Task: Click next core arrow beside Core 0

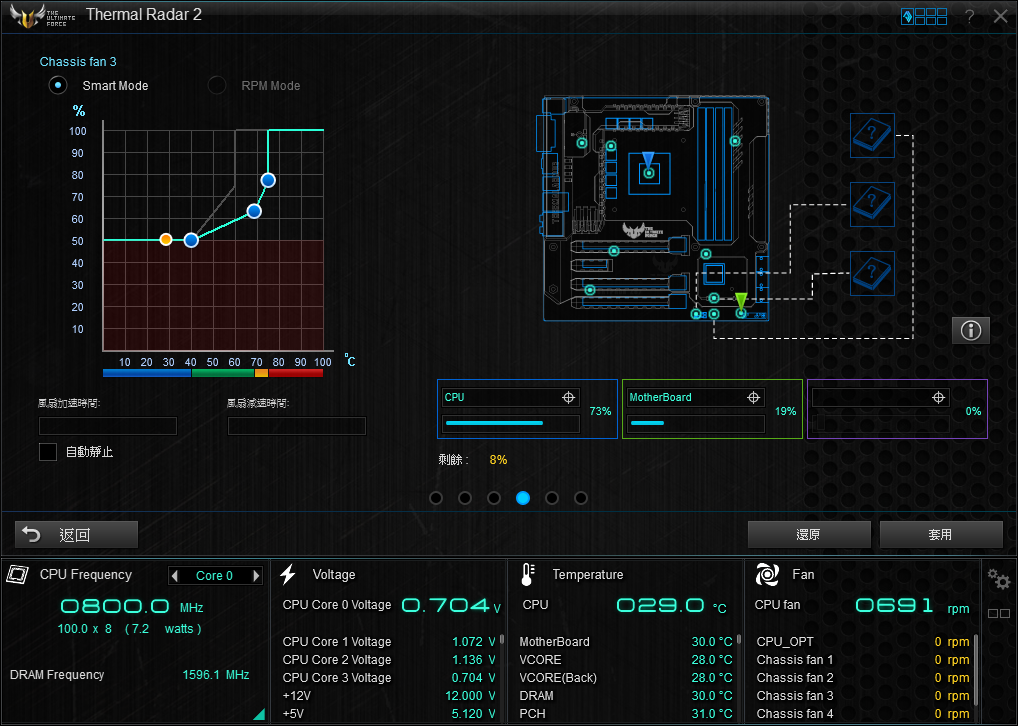Action: pos(256,576)
